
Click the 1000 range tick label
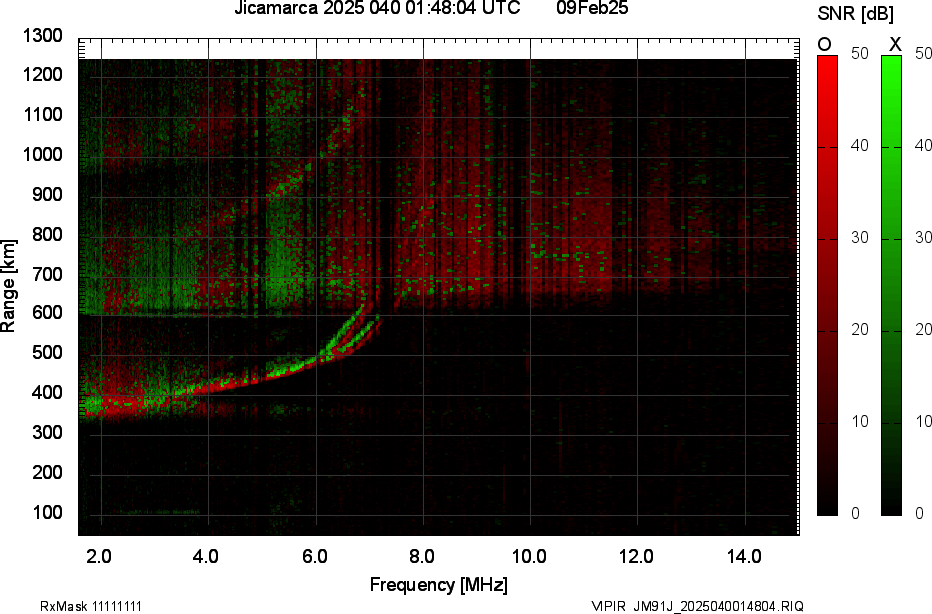[43, 155]
